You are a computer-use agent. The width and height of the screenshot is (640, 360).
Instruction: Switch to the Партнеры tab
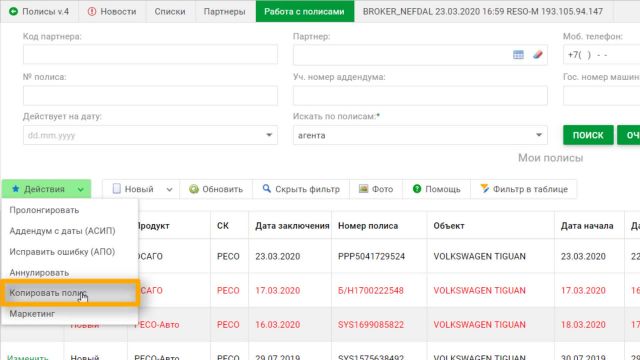click(224, 11)
